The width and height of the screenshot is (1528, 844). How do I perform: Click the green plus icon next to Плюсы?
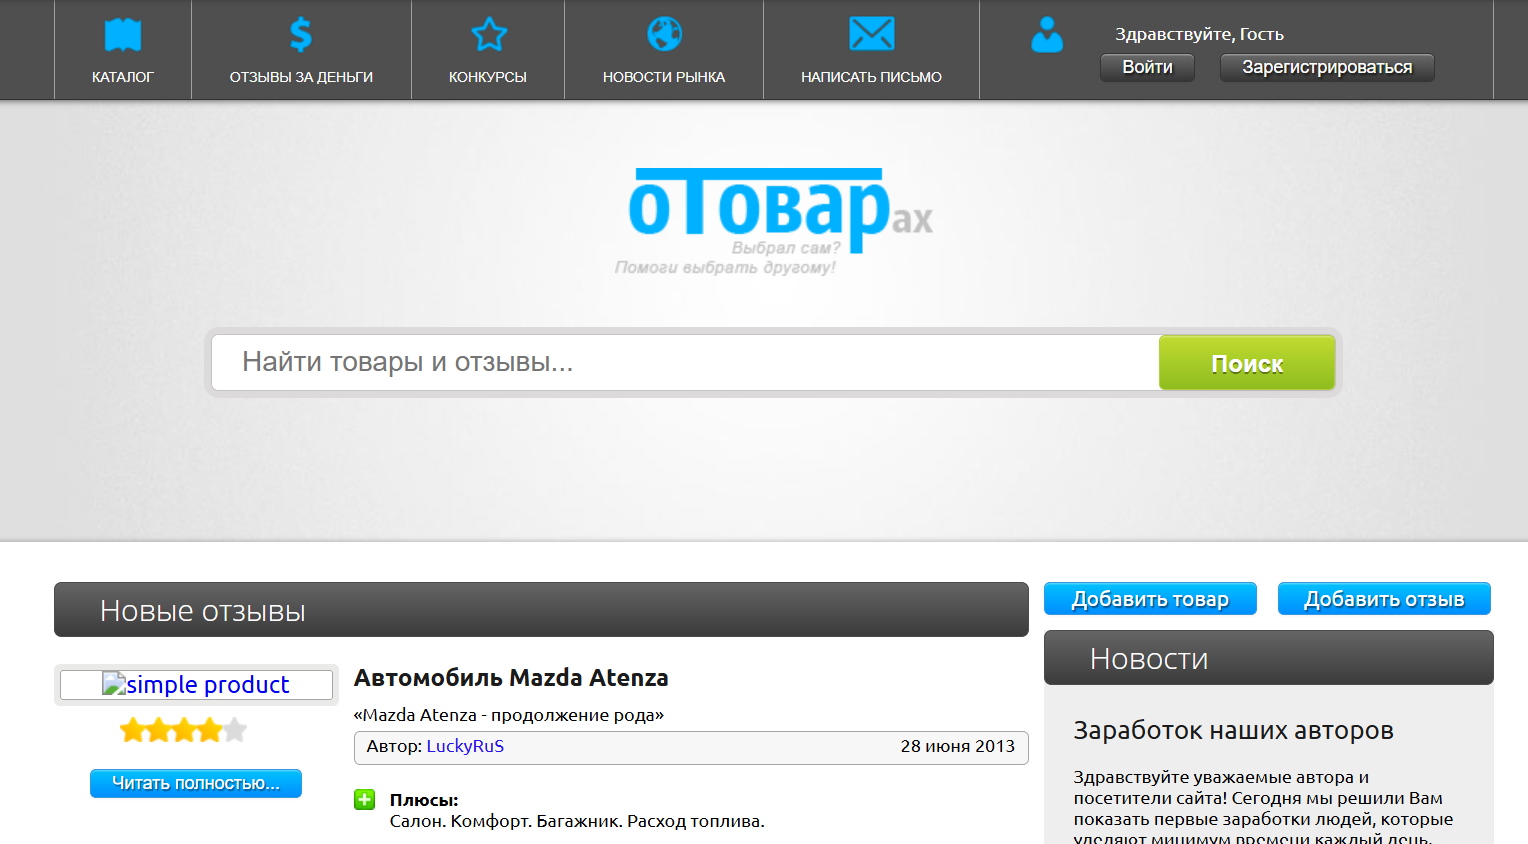(x=365, y=799)
